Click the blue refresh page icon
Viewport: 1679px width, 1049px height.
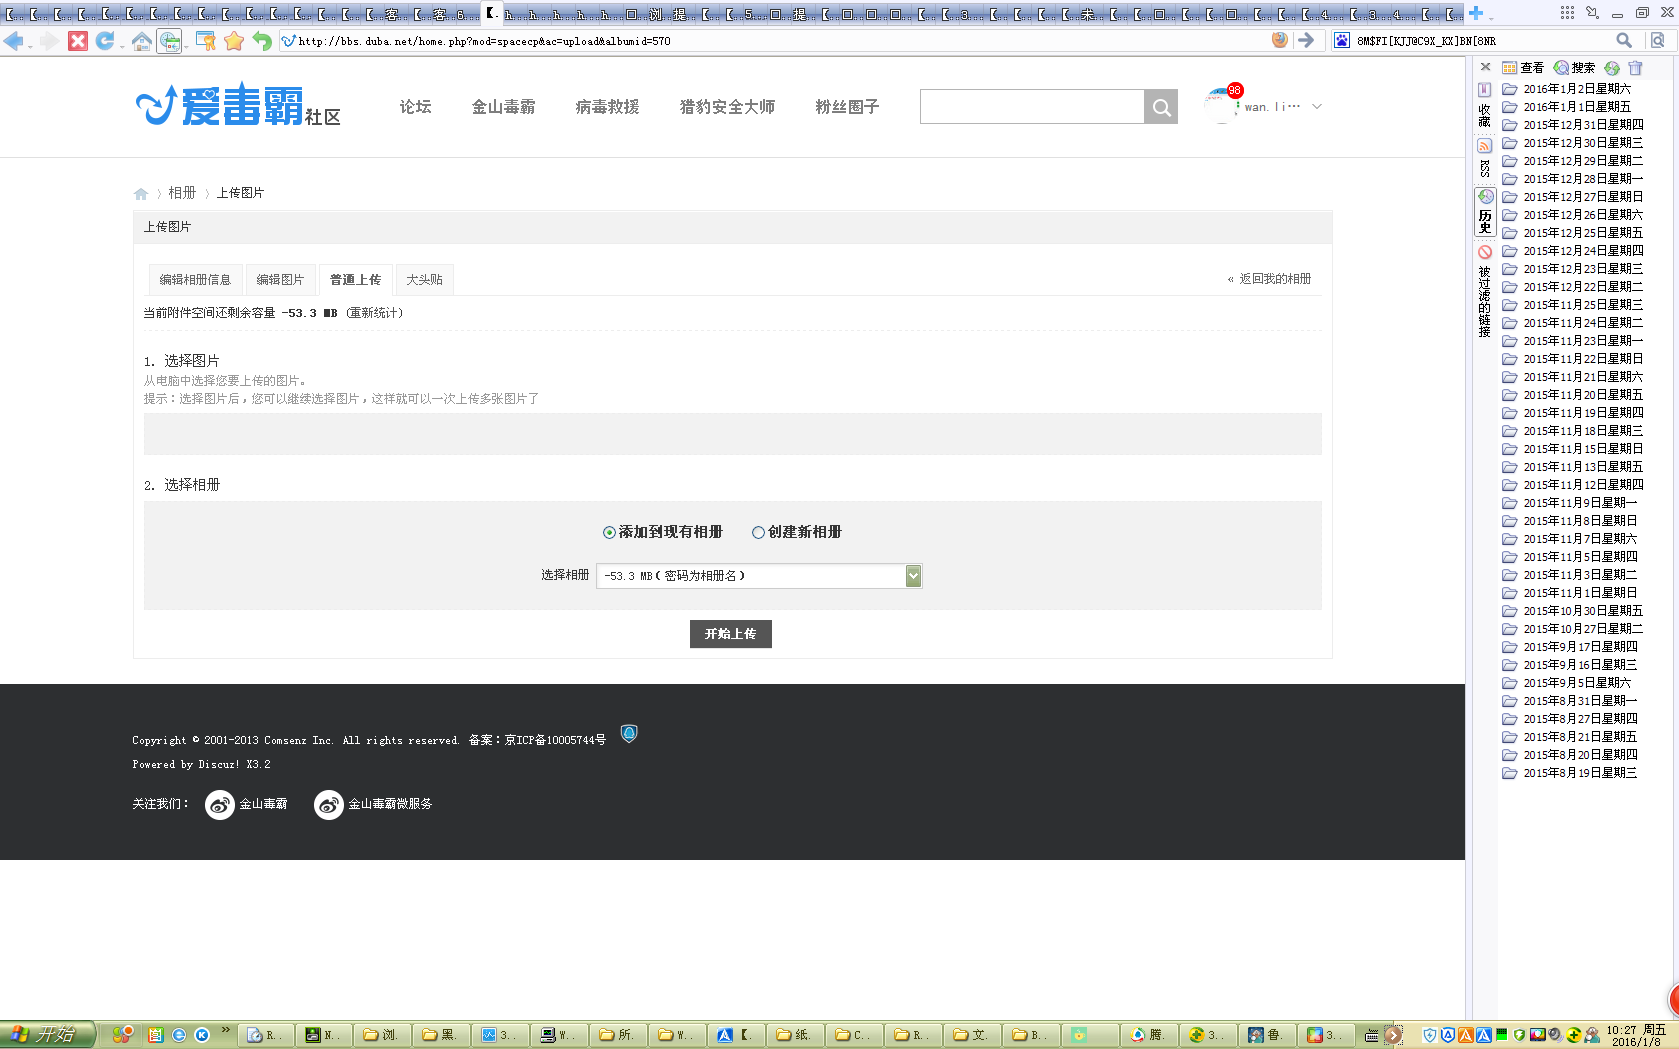pyautogui.click(x=105, y=41)
